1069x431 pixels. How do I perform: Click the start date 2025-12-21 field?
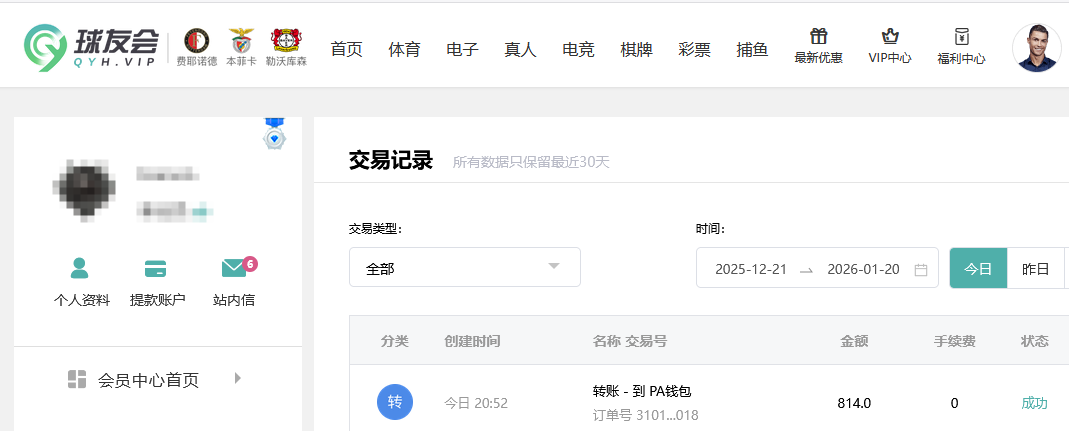tap(750, 269)
